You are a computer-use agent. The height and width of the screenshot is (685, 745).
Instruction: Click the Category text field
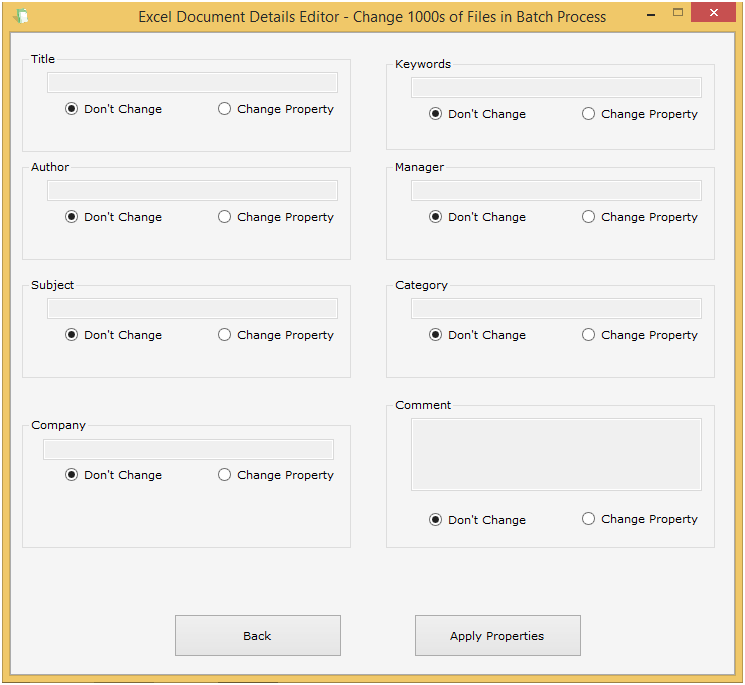556,309
